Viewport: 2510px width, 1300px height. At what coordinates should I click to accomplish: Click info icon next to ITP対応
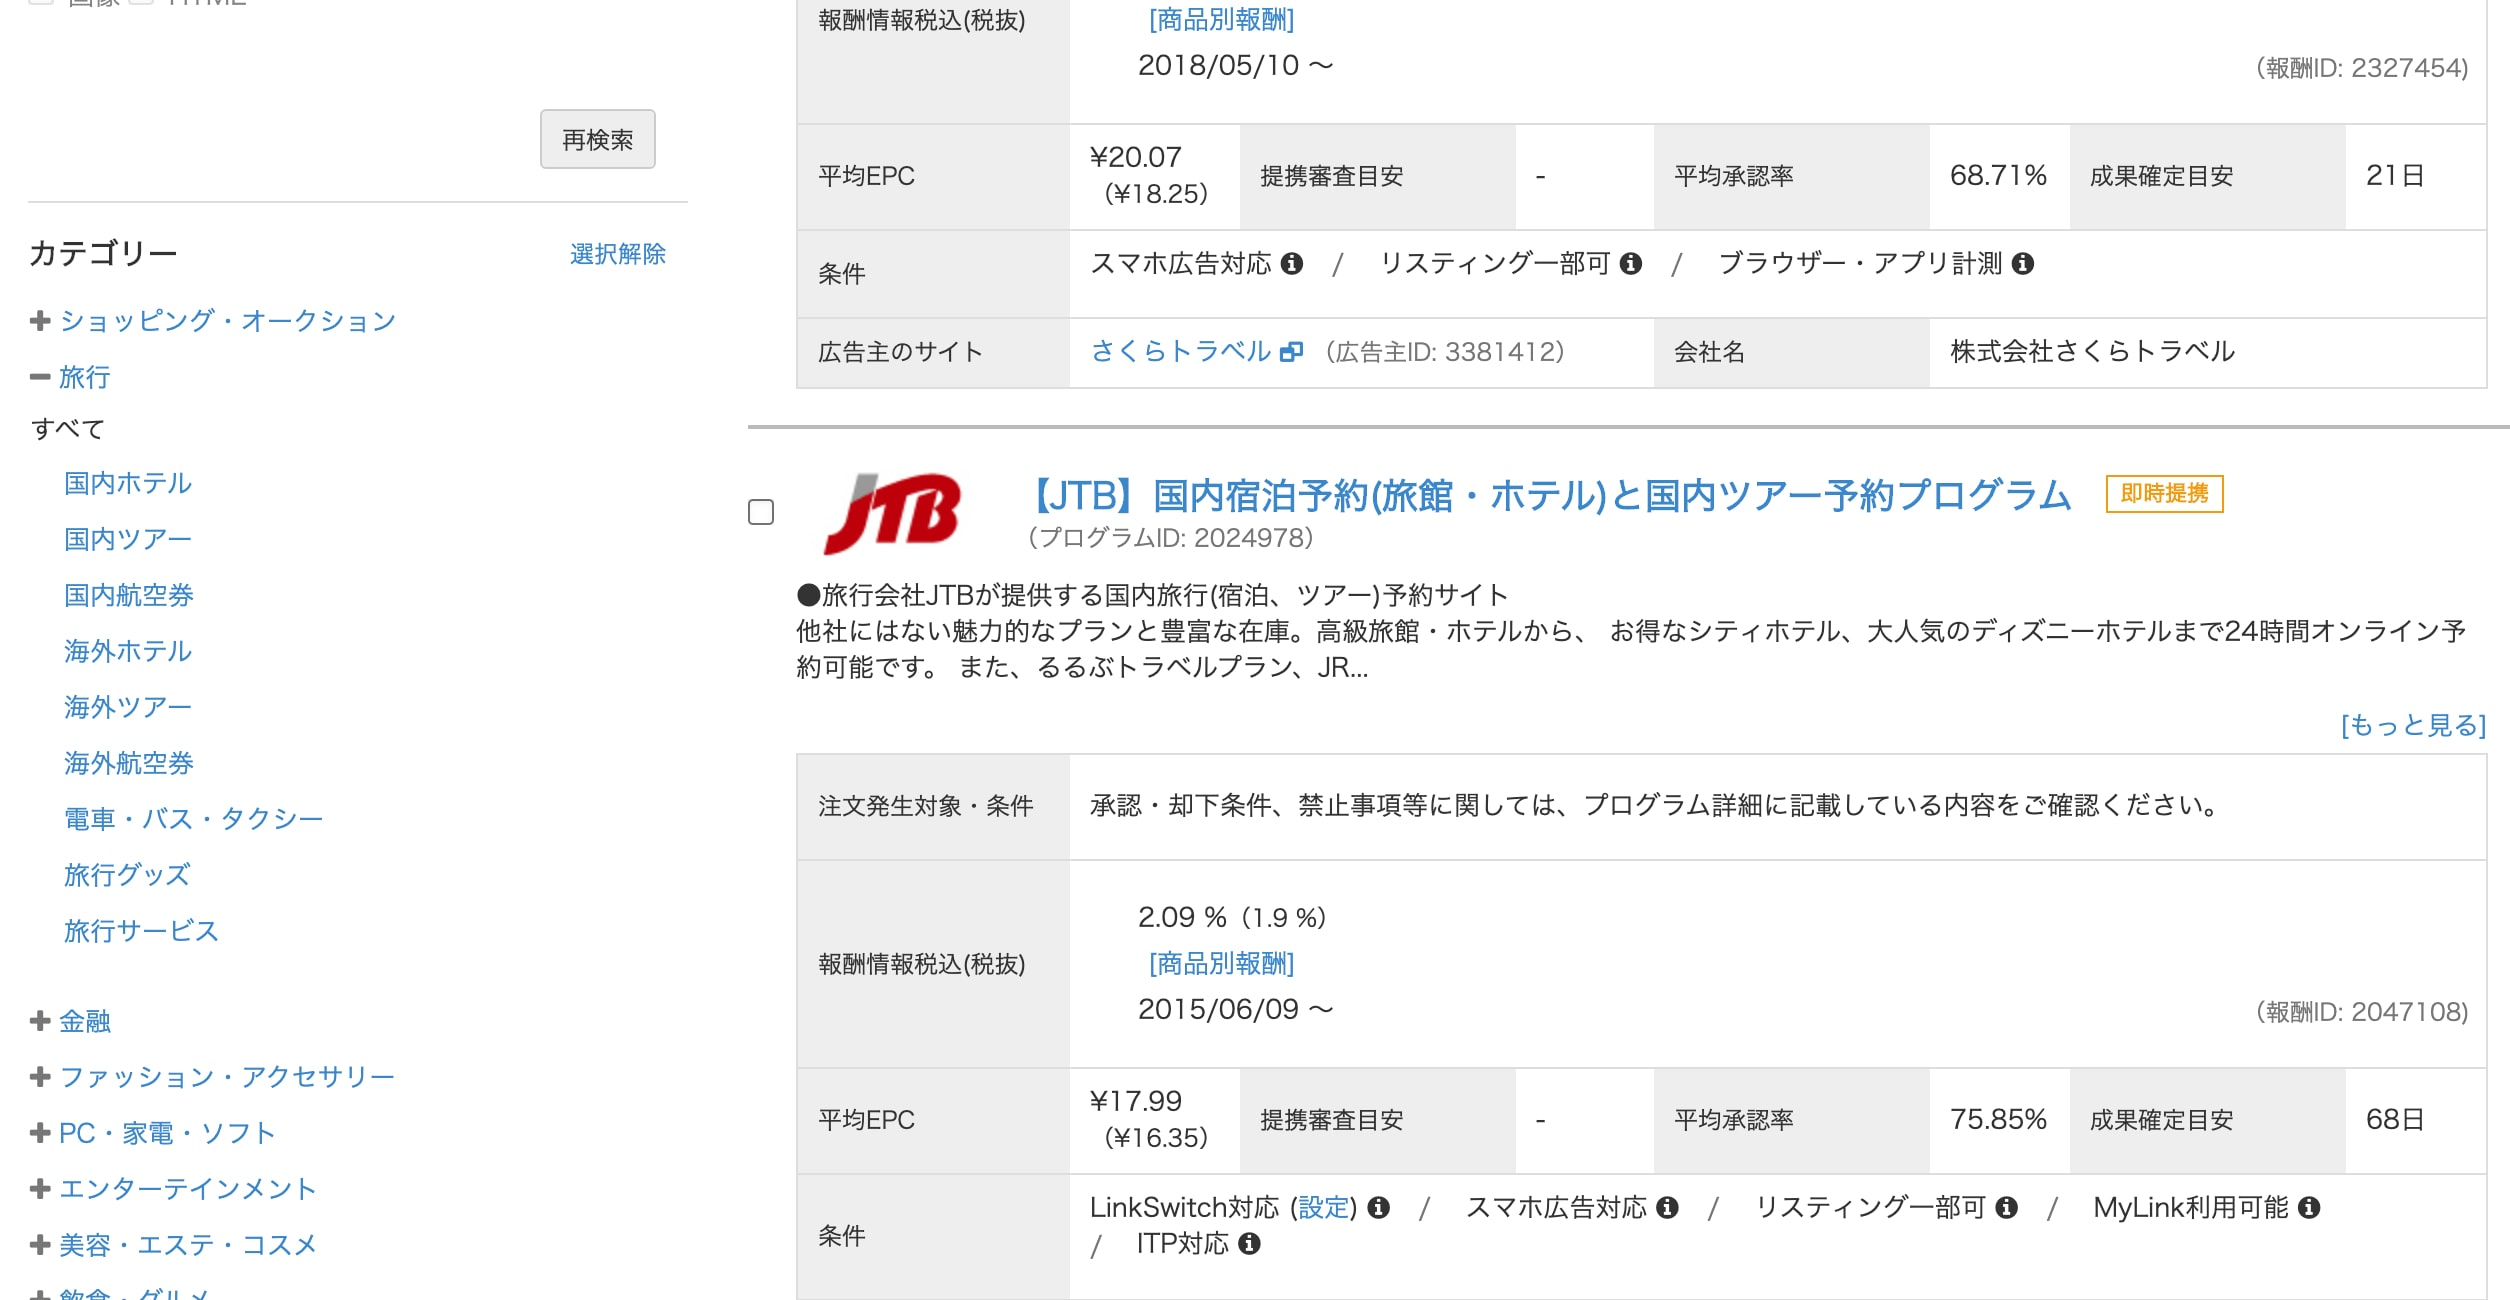tap(1249, 1243)
